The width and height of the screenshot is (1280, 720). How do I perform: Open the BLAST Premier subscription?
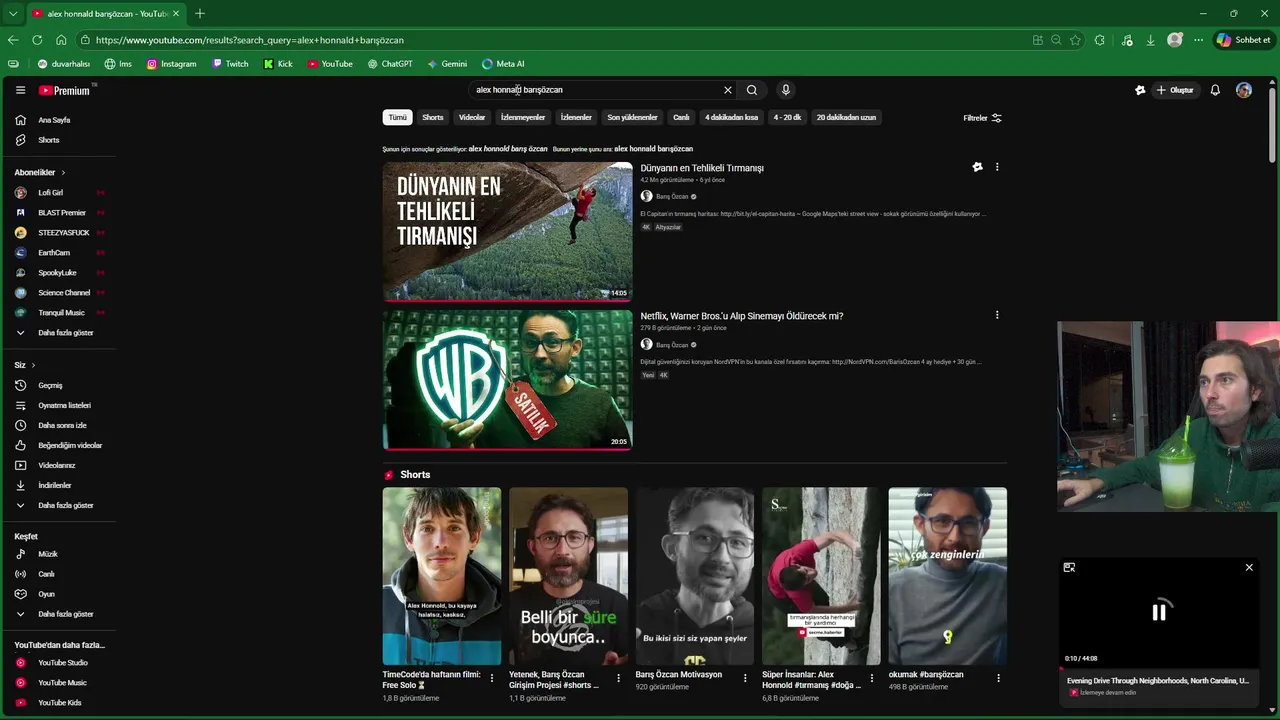click(x=59, y=213)
